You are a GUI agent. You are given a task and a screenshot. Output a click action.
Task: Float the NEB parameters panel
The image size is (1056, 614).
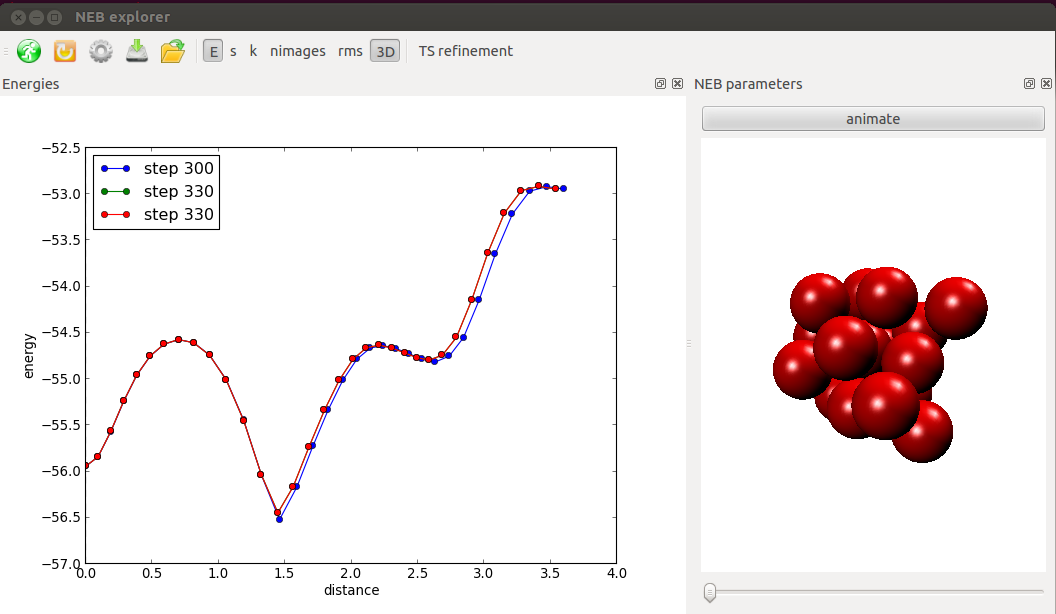click(1029, 84)
